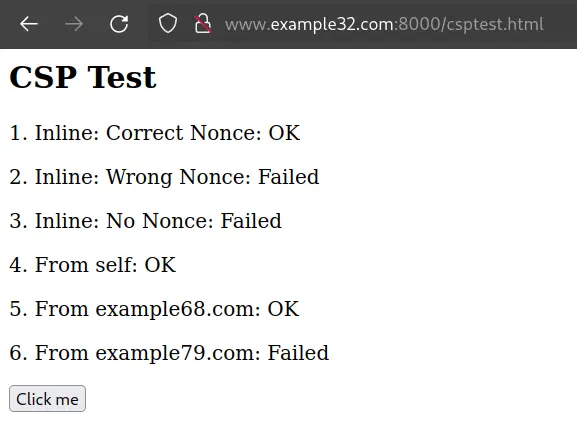Image resolution: width=577 pixels, height=428 pixels.
Task: Click the 'OK' result for Correct Nonce
Action: tap(284, 133)
